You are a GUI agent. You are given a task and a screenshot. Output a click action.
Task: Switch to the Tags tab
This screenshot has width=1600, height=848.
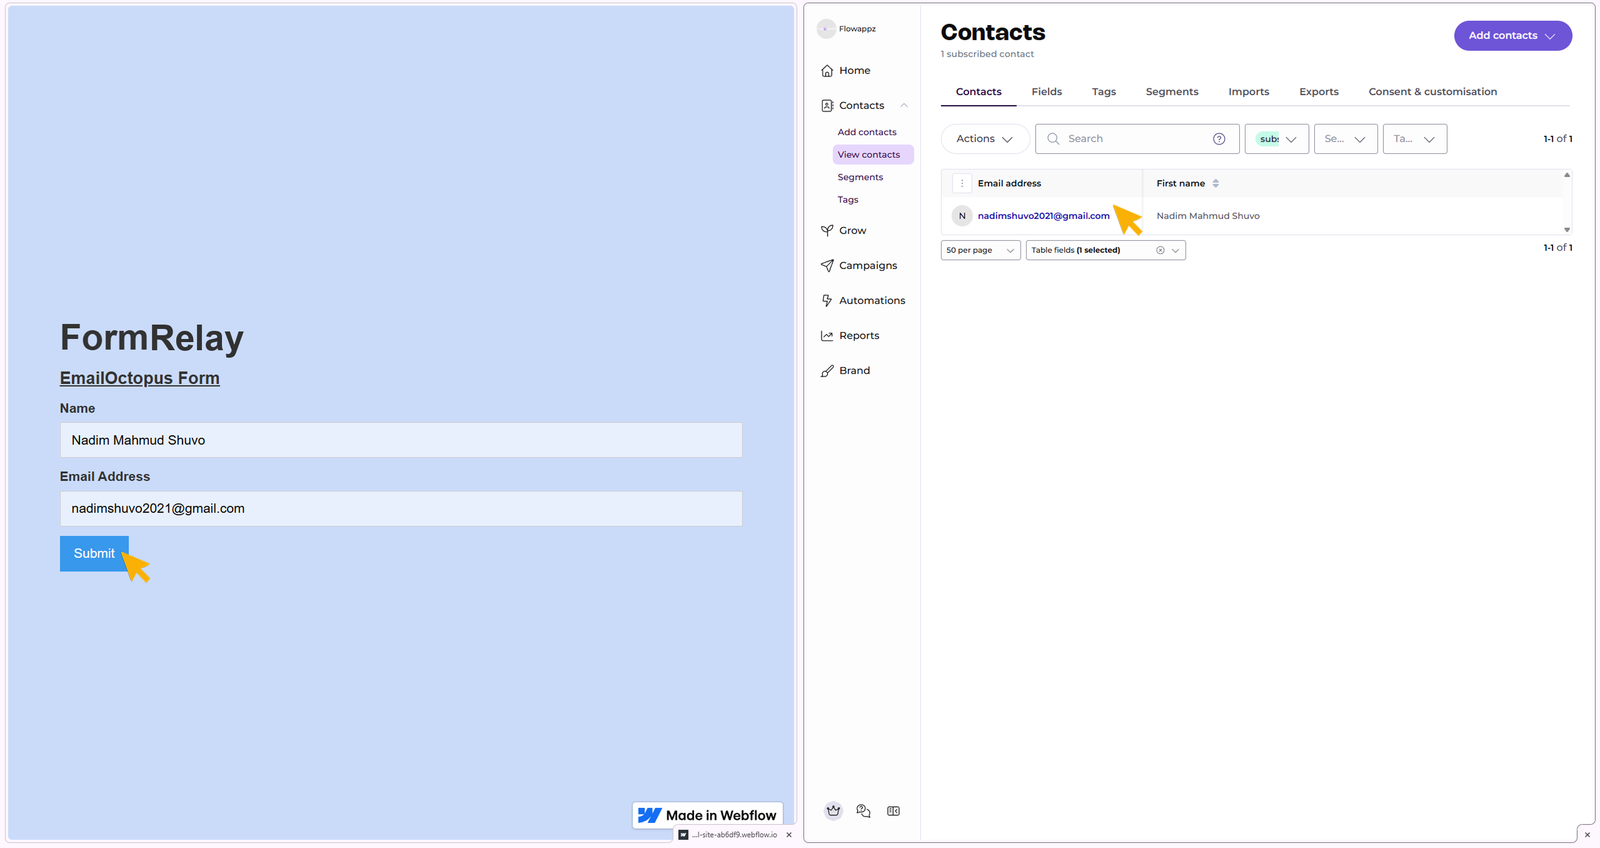tap(1104, 92)
